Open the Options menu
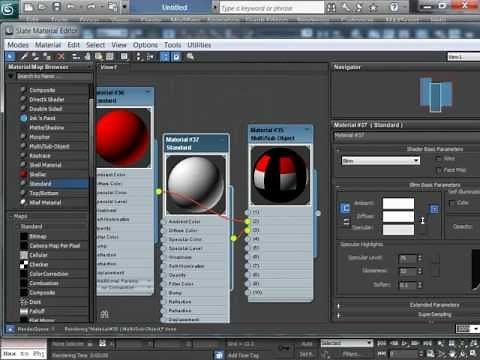Screen dimensions: 480x360 point(145,45)
